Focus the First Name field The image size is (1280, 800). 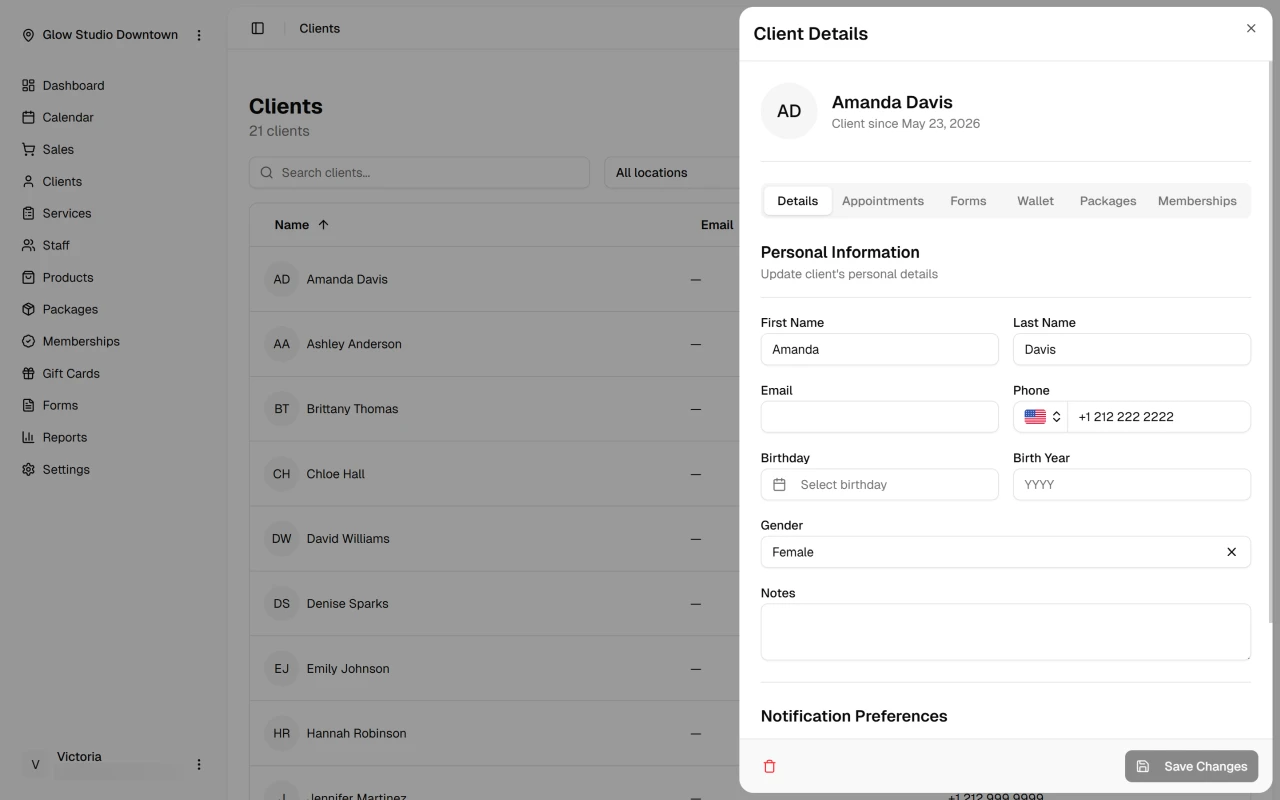[x=880, y=350]
